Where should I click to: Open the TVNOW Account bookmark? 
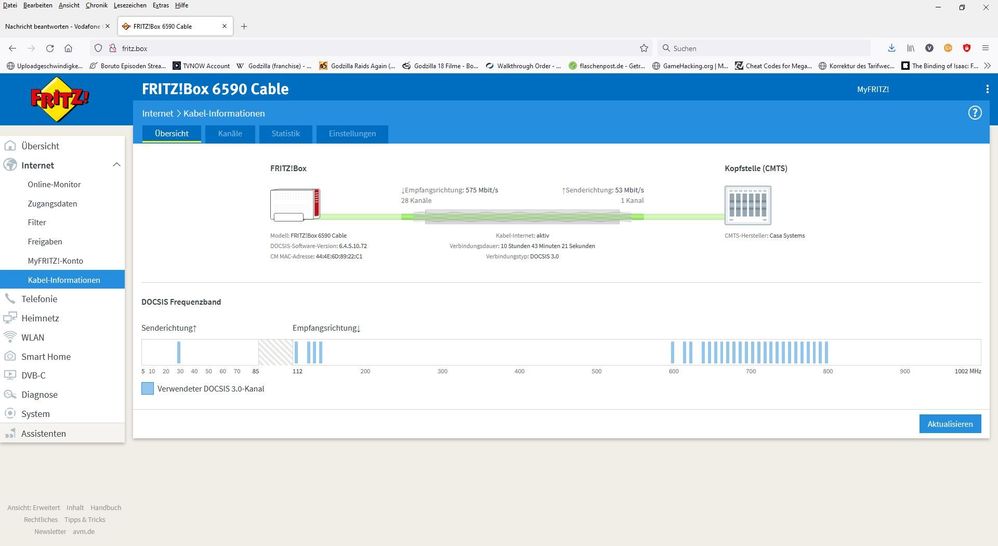click(x=201, y=66)
